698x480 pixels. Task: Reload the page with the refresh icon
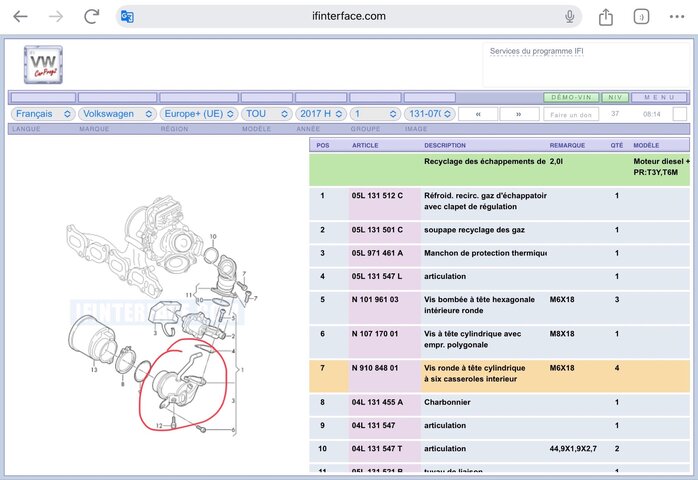92,17
